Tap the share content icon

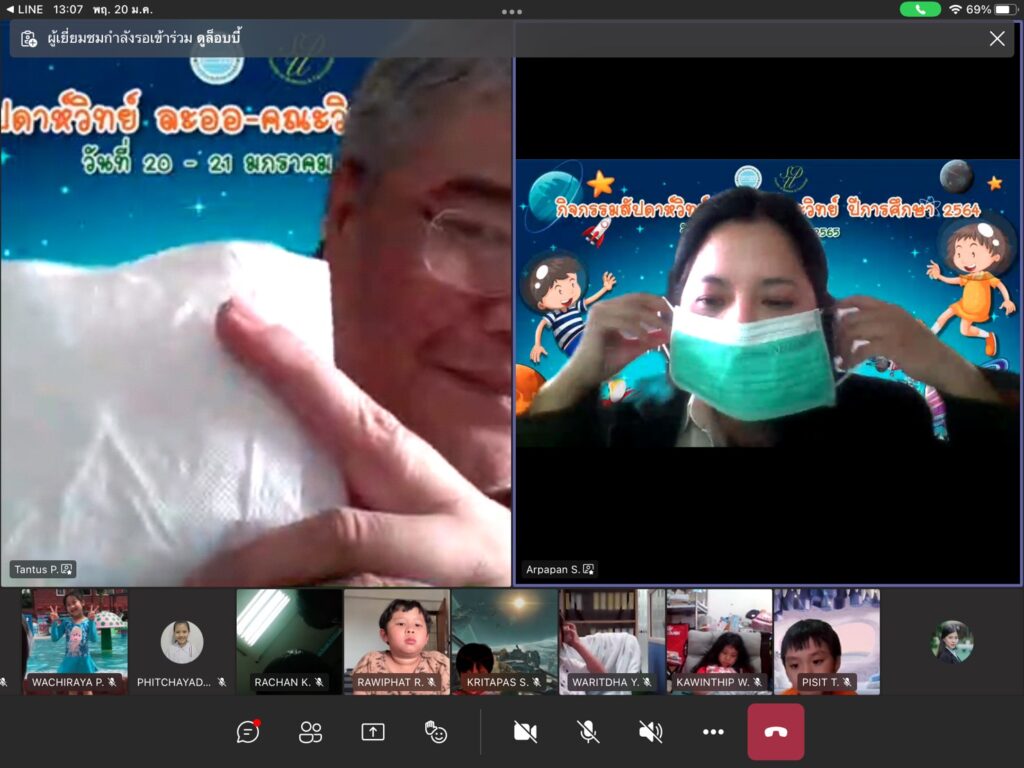[373, 732]
